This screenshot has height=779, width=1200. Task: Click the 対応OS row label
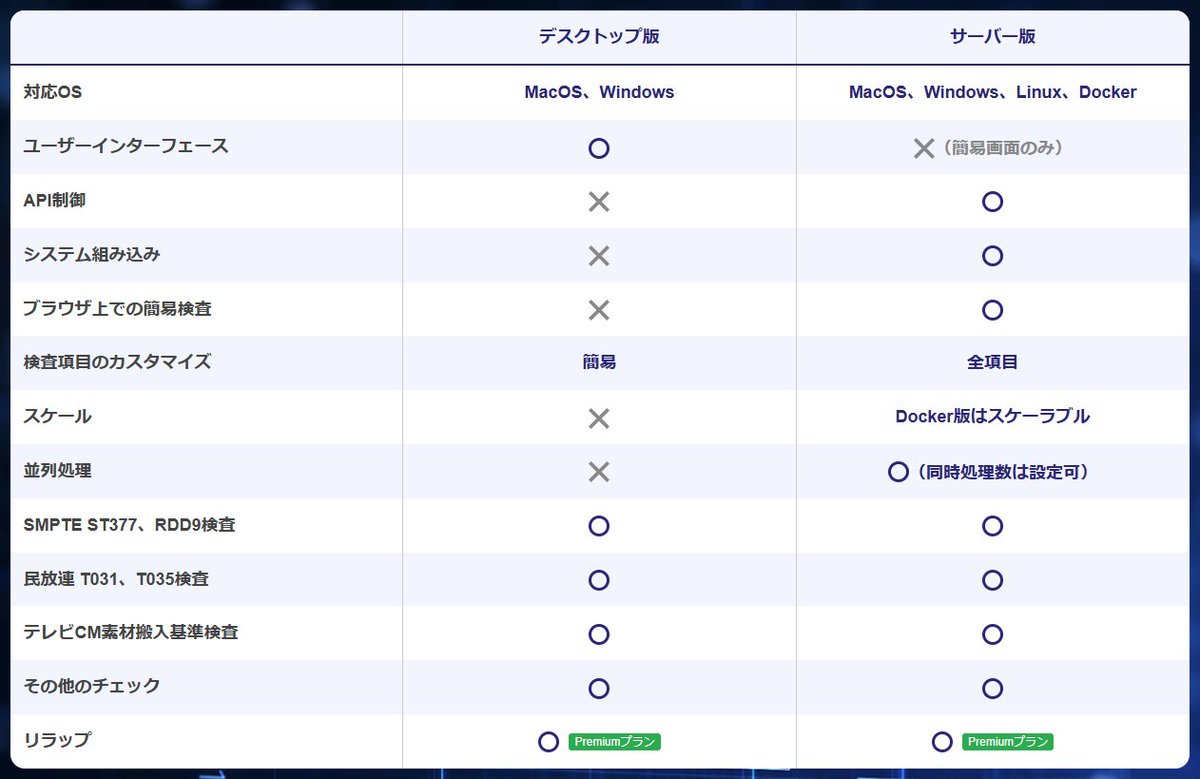click(x=53, y=92)
